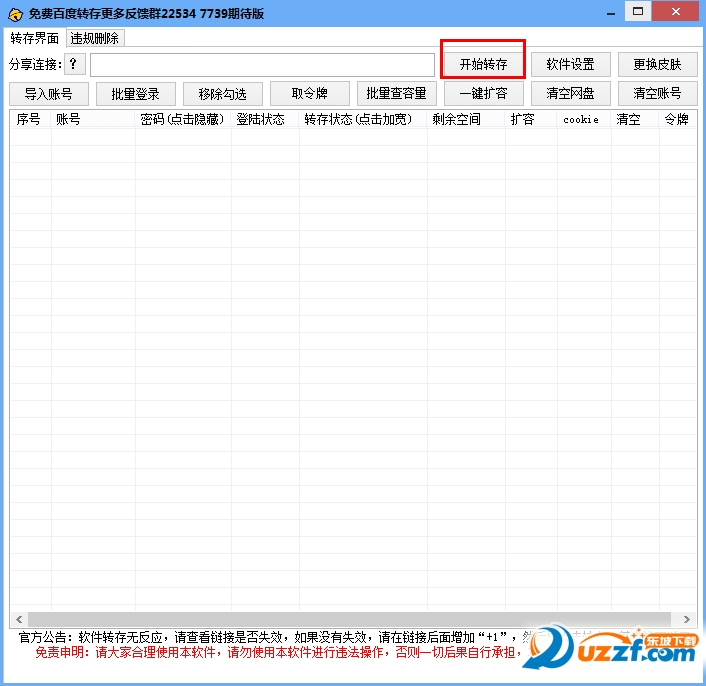
Task: Click the 账号 column header
Action: (x=92, y=119)
